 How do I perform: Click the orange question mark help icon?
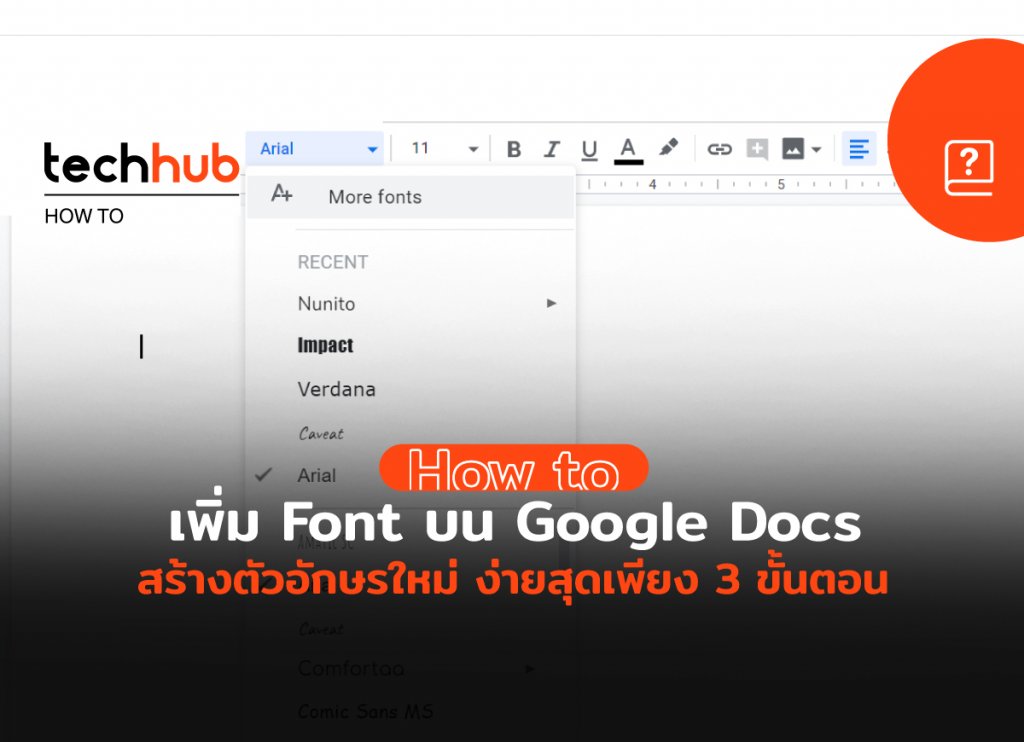point(969,164)
